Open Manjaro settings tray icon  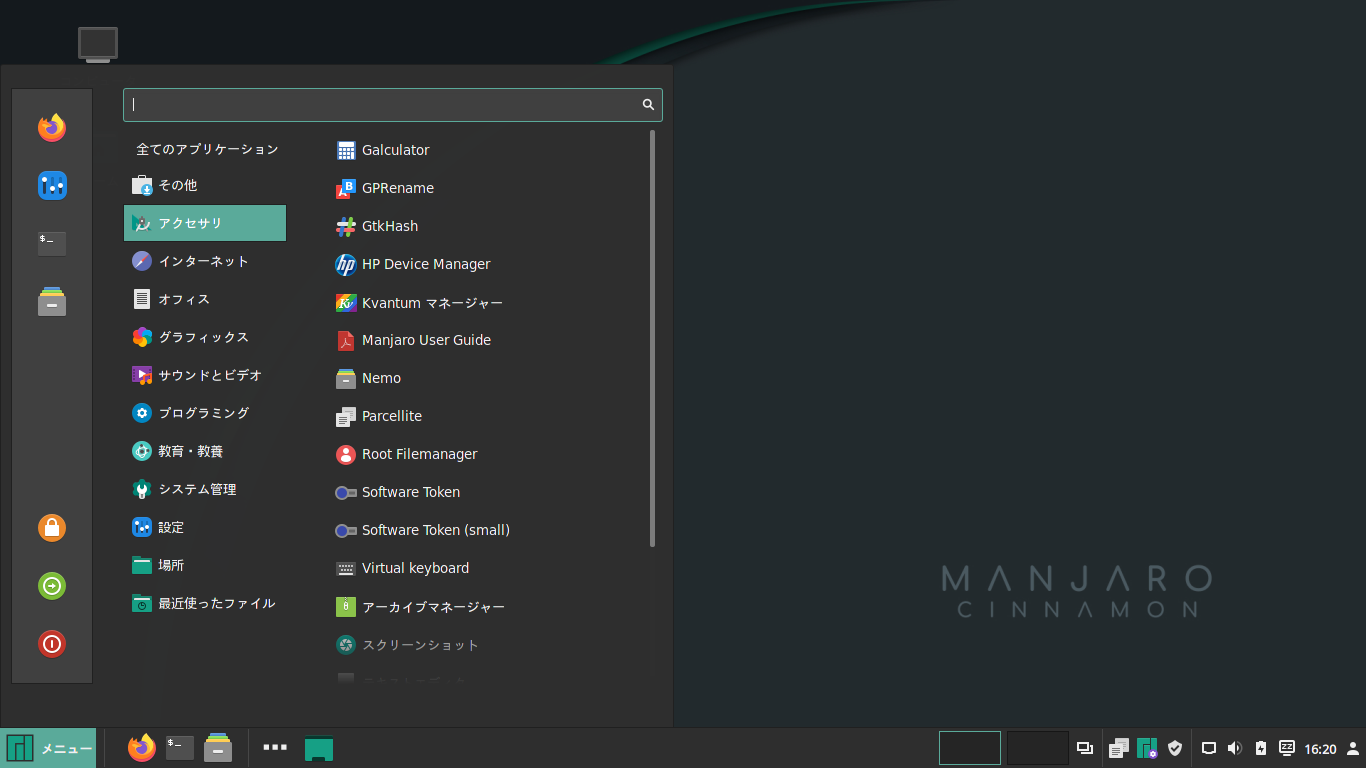[x=1147, y=748]
